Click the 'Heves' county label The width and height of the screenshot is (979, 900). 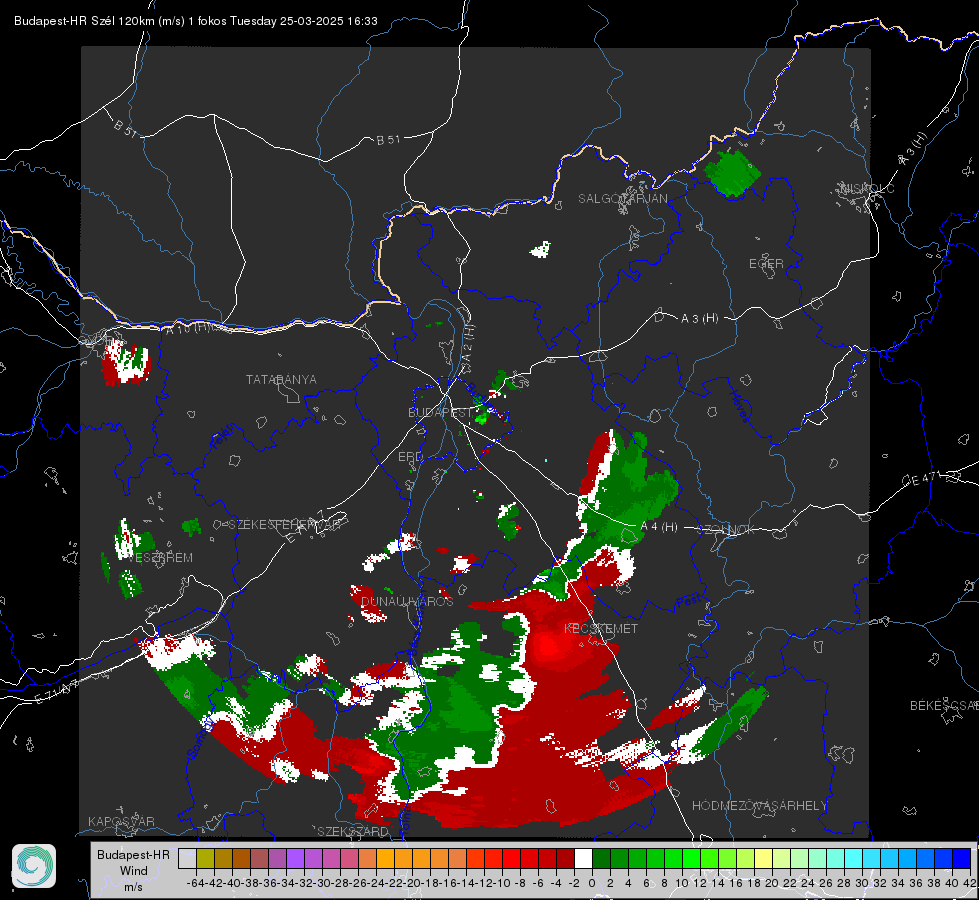pos(739,405)
